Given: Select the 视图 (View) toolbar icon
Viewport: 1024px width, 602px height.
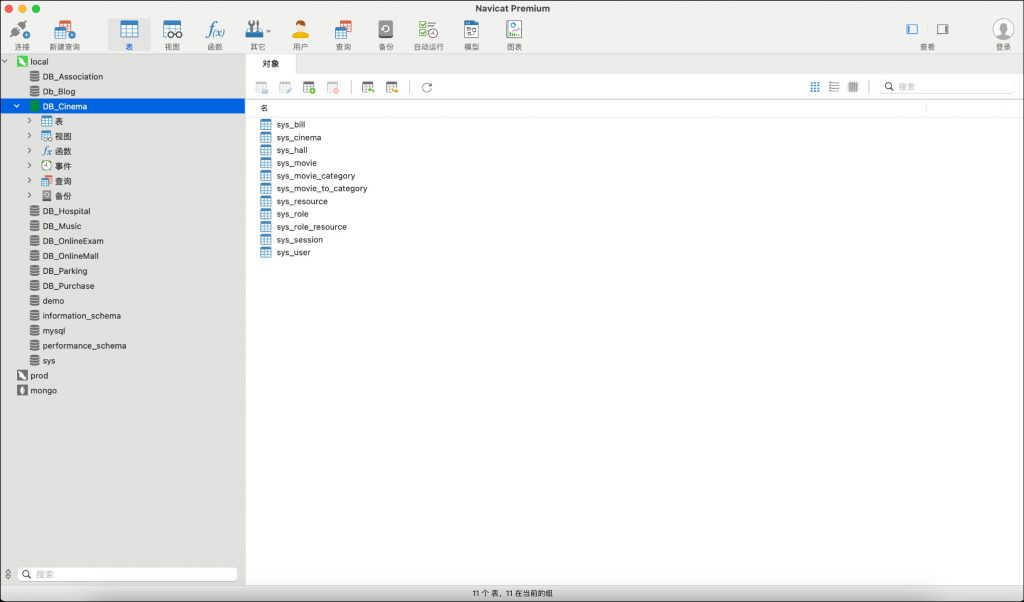Looking at the screenshot, I should [x=172, y=33].
